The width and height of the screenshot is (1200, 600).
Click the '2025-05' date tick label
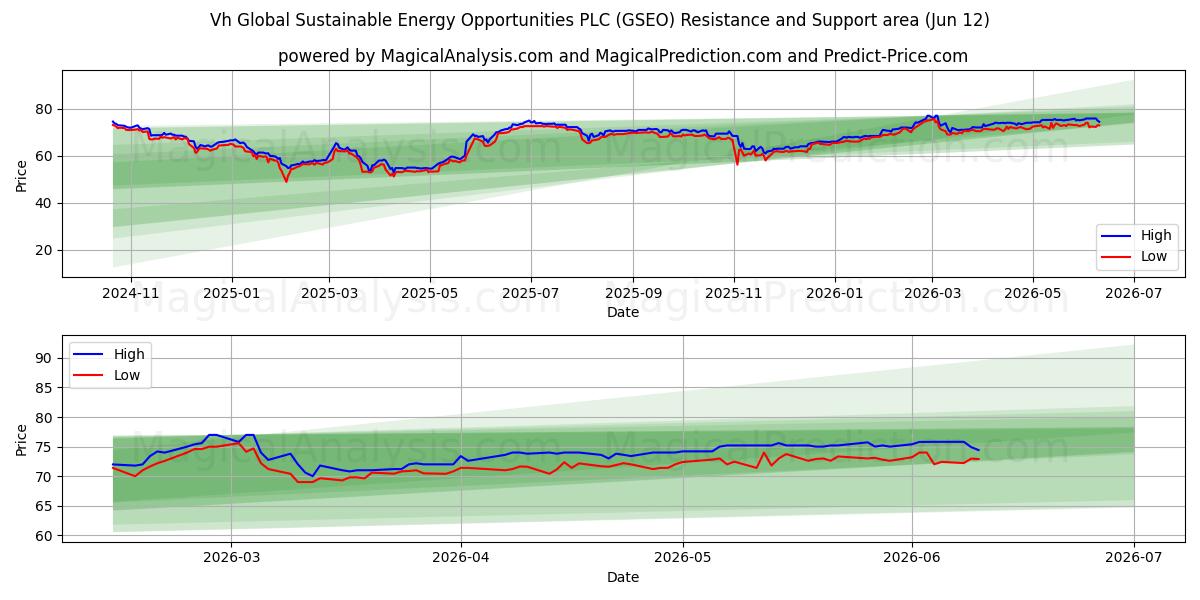click(x=430, y=293)
